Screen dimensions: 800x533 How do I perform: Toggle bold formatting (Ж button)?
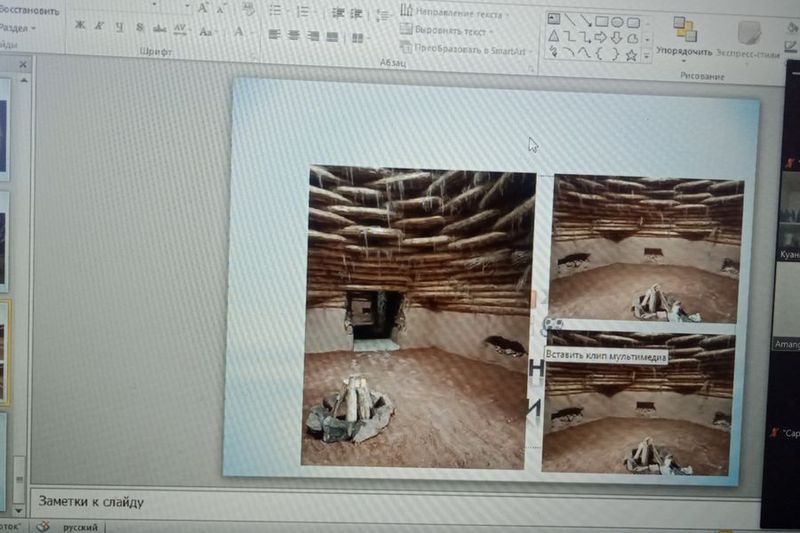(79, 26)
